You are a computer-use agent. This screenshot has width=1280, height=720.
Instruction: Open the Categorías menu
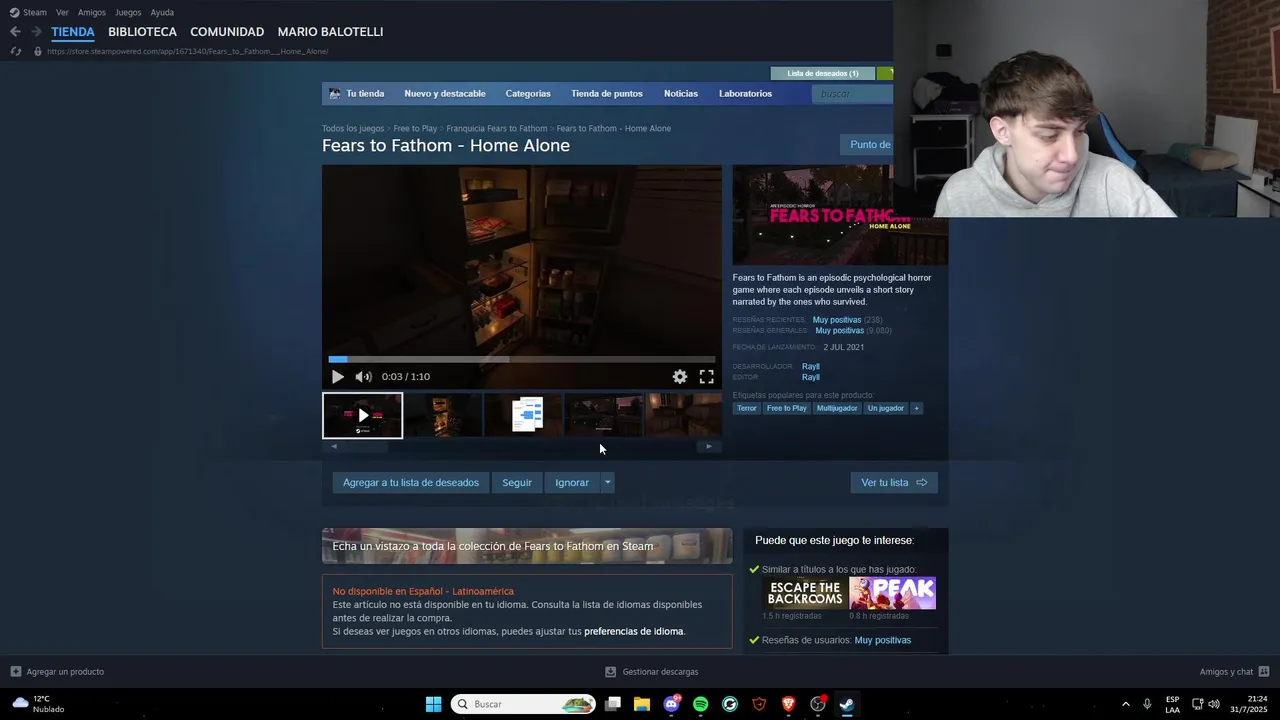coord(528,94)
